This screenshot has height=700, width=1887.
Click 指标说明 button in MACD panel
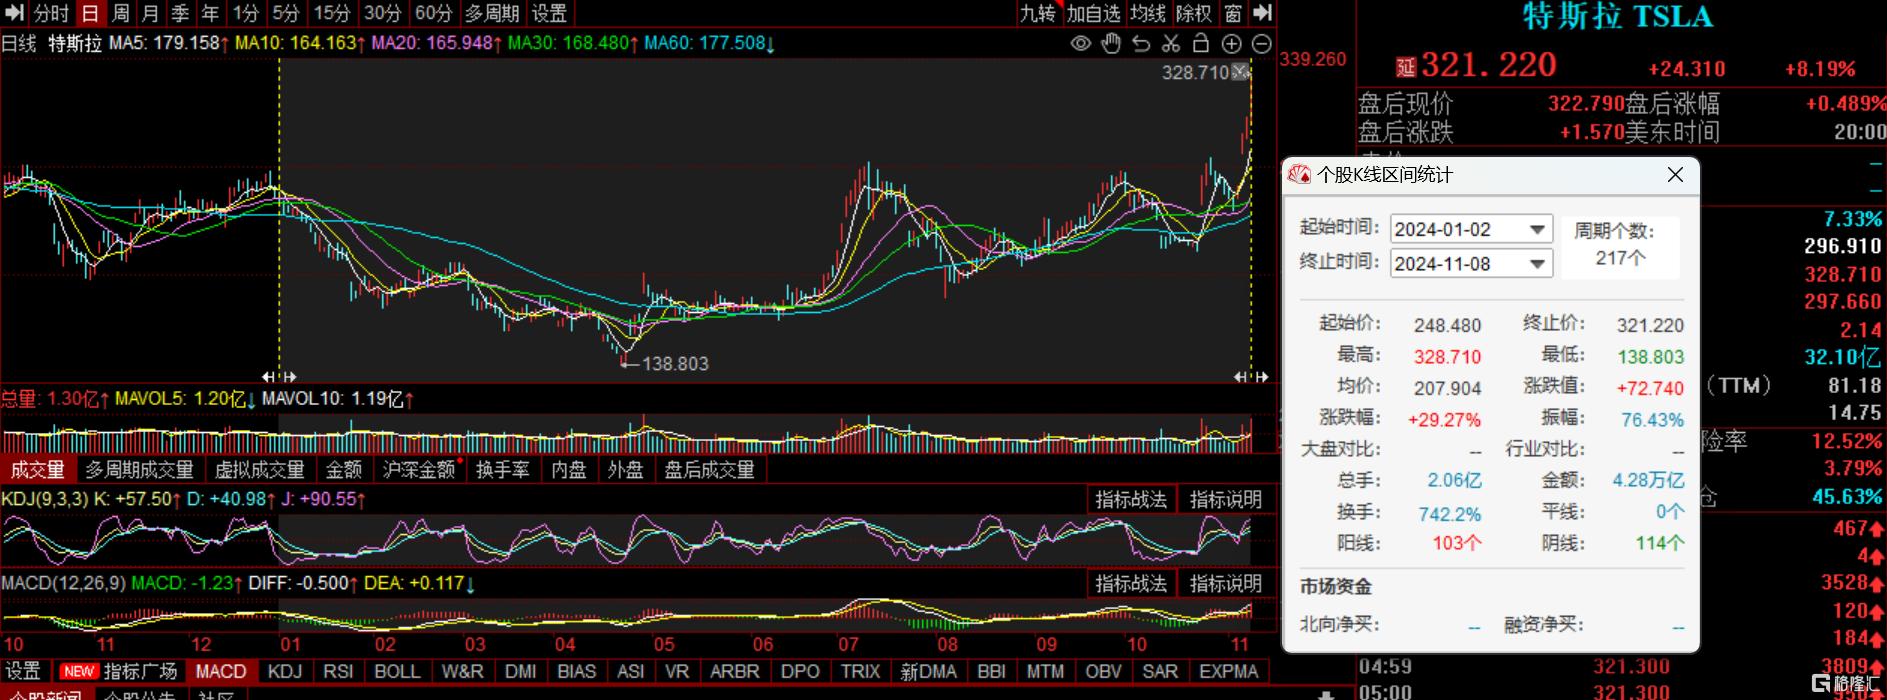click(1226, 583)
